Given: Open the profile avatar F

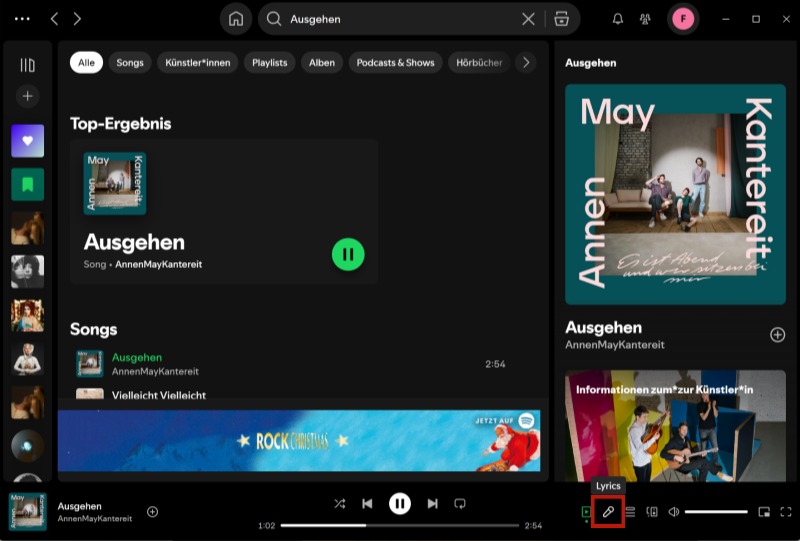Looking at the screenshot, I should tap(683, 19).
